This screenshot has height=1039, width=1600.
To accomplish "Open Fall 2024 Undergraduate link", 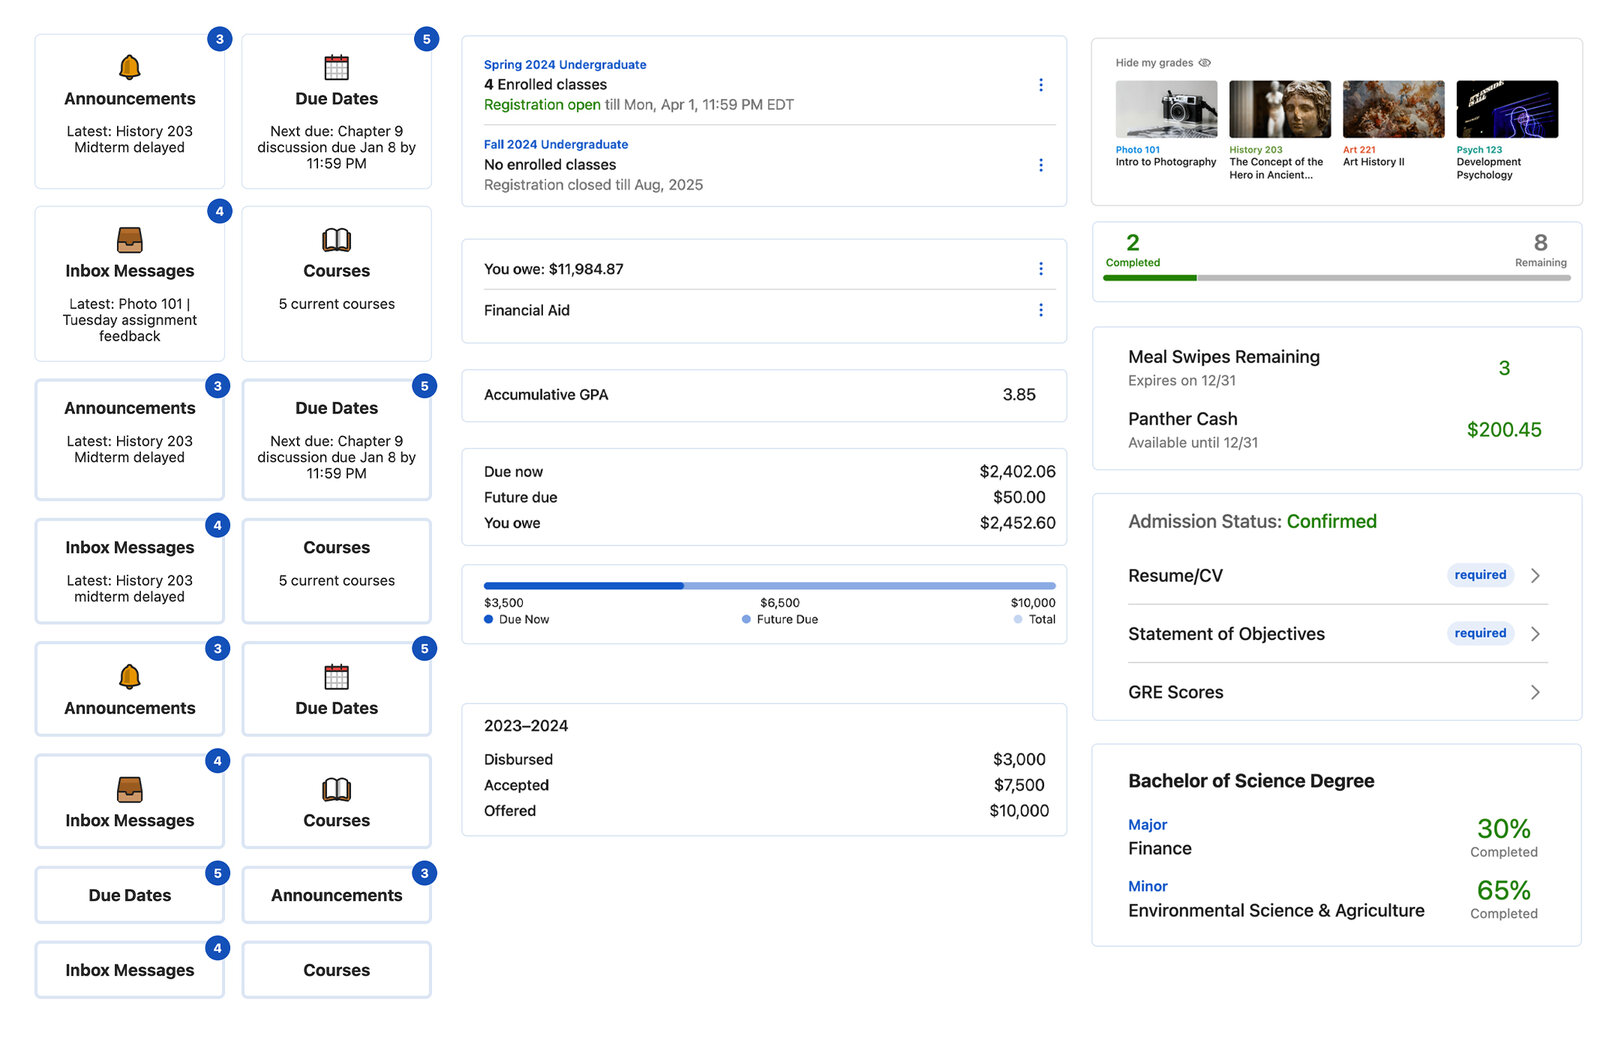I will pos(556,144).
